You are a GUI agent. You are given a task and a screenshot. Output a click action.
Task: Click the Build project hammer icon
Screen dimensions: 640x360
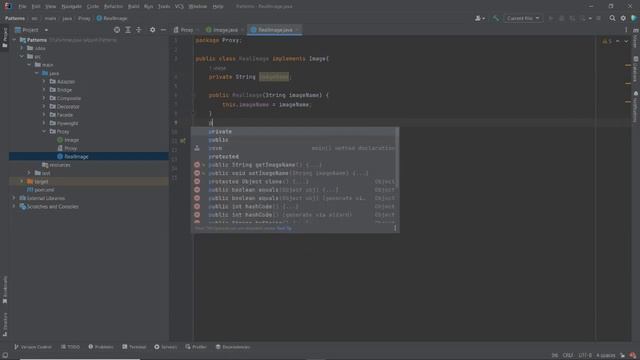tap(496, 18)
